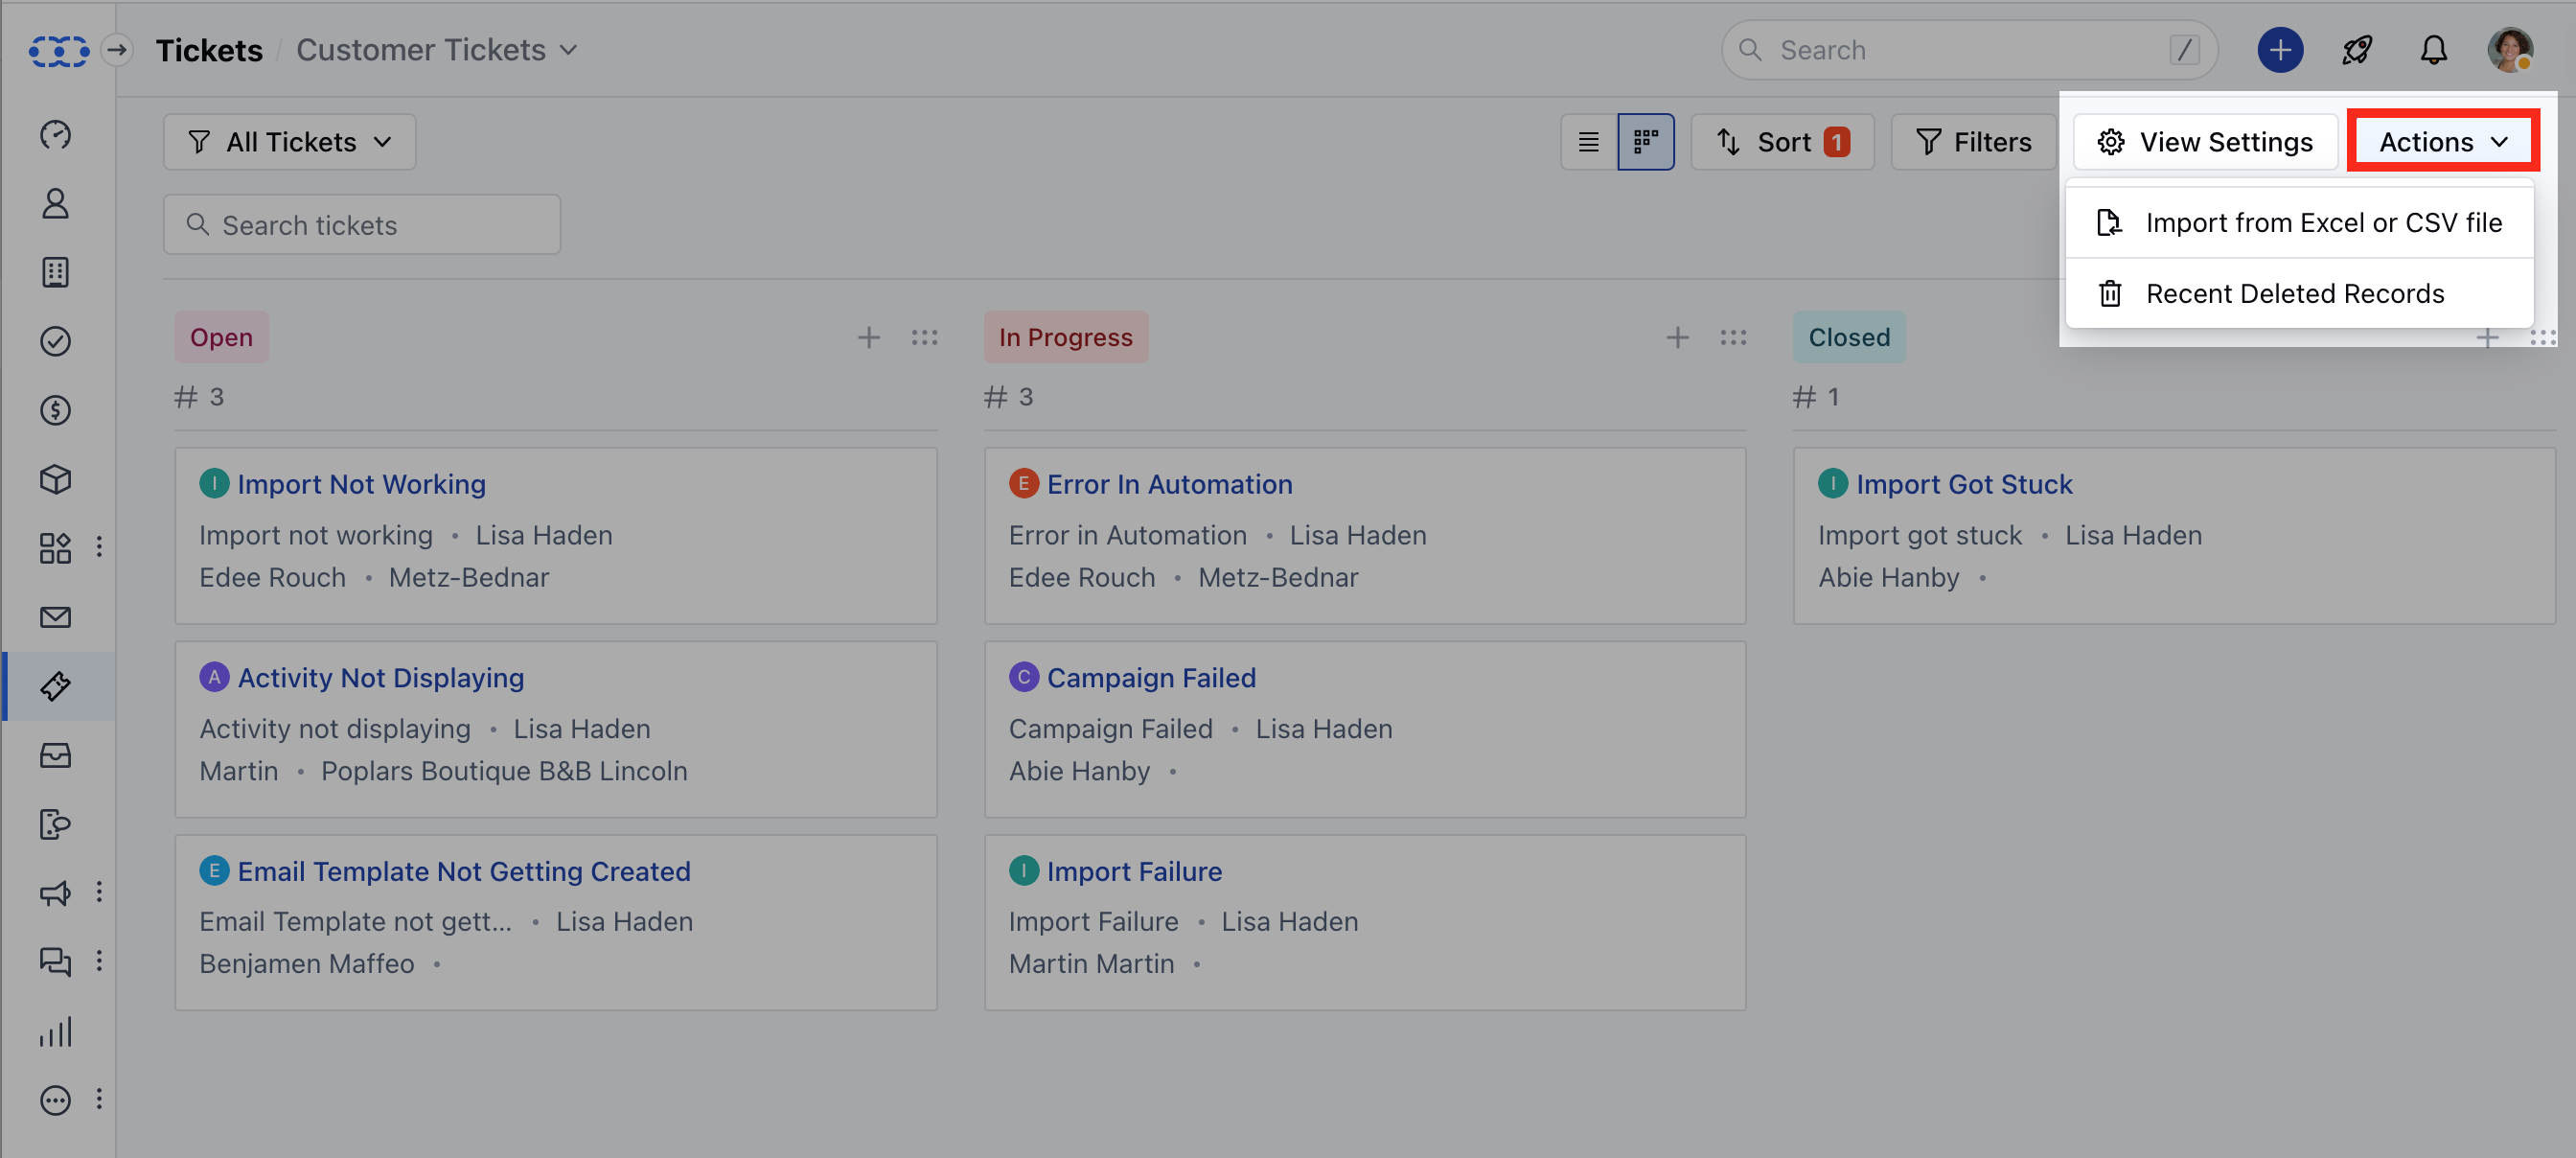This screenshot has height=1158, width=2576.
Task: Open Import Got Stuck ticket
Action: [1964, 484]
